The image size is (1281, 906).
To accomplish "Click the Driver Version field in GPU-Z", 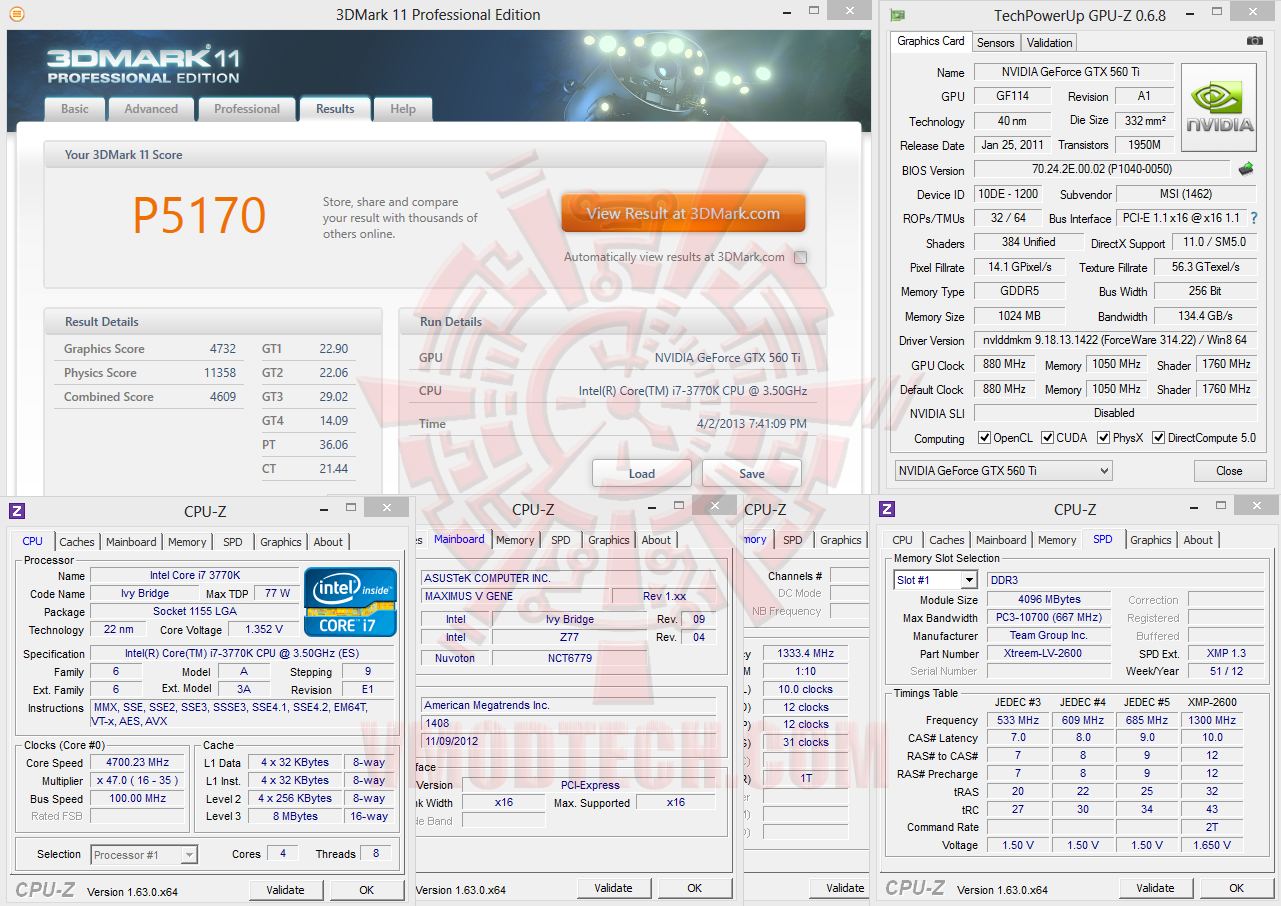I will [1115, 340].
